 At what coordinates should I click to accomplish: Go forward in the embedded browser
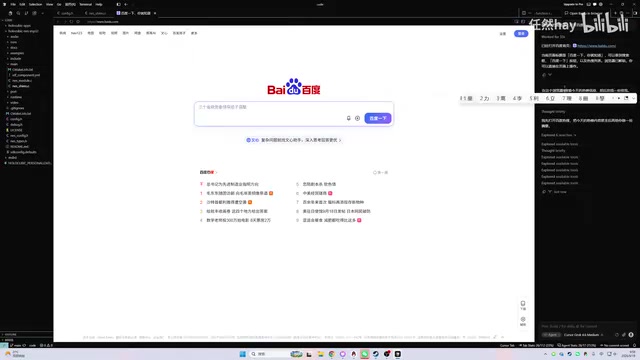[65, 22]
